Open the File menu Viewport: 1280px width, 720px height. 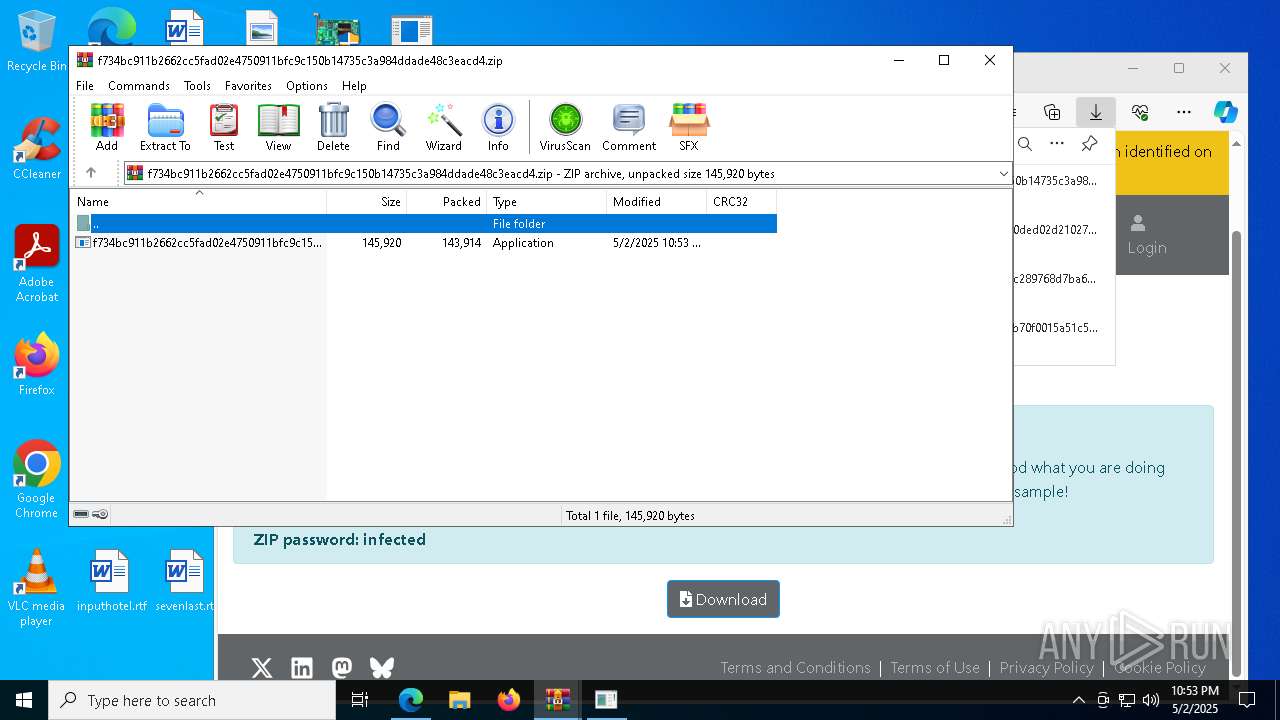85,86
